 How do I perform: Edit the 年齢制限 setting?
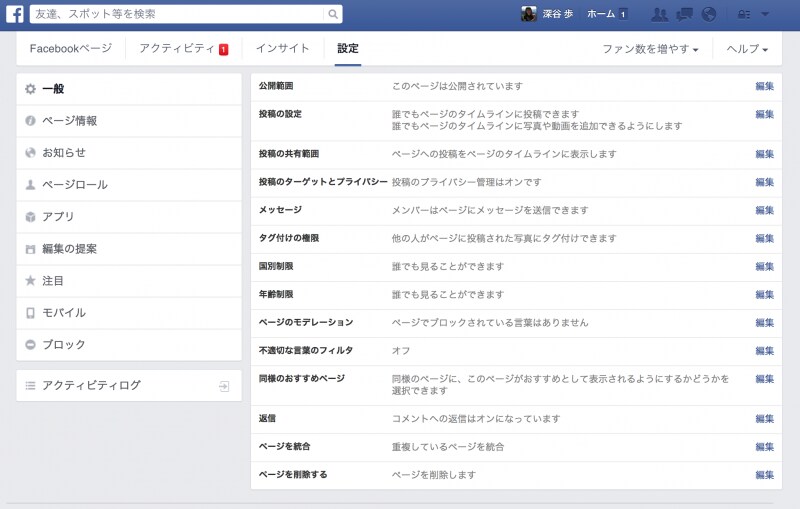click(x=764, y=294)
